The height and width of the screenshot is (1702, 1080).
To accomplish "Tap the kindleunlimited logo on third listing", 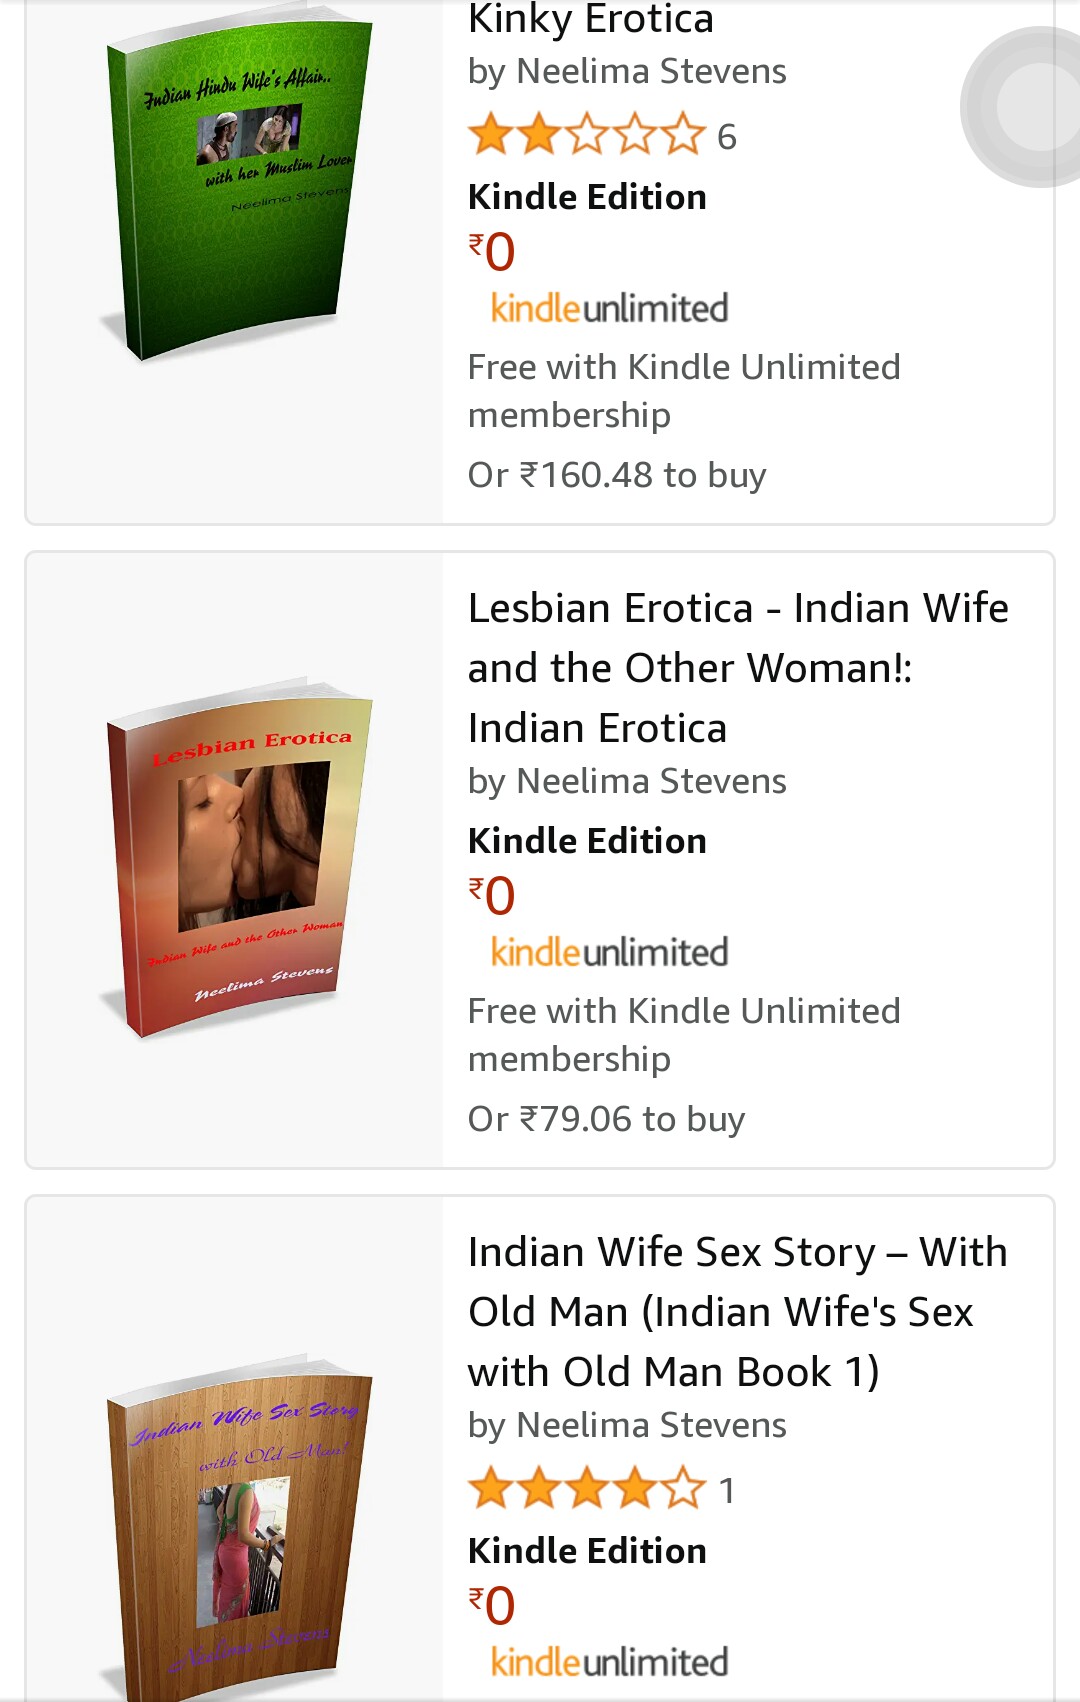I will (609, 1662).
